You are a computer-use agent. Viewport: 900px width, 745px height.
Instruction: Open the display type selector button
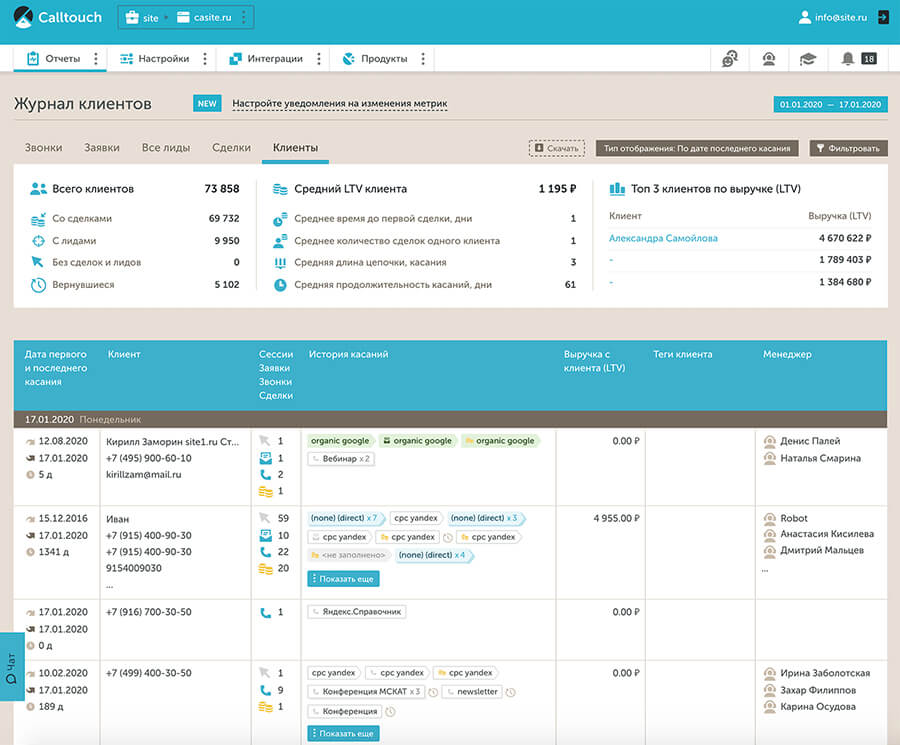coord(697,148)
